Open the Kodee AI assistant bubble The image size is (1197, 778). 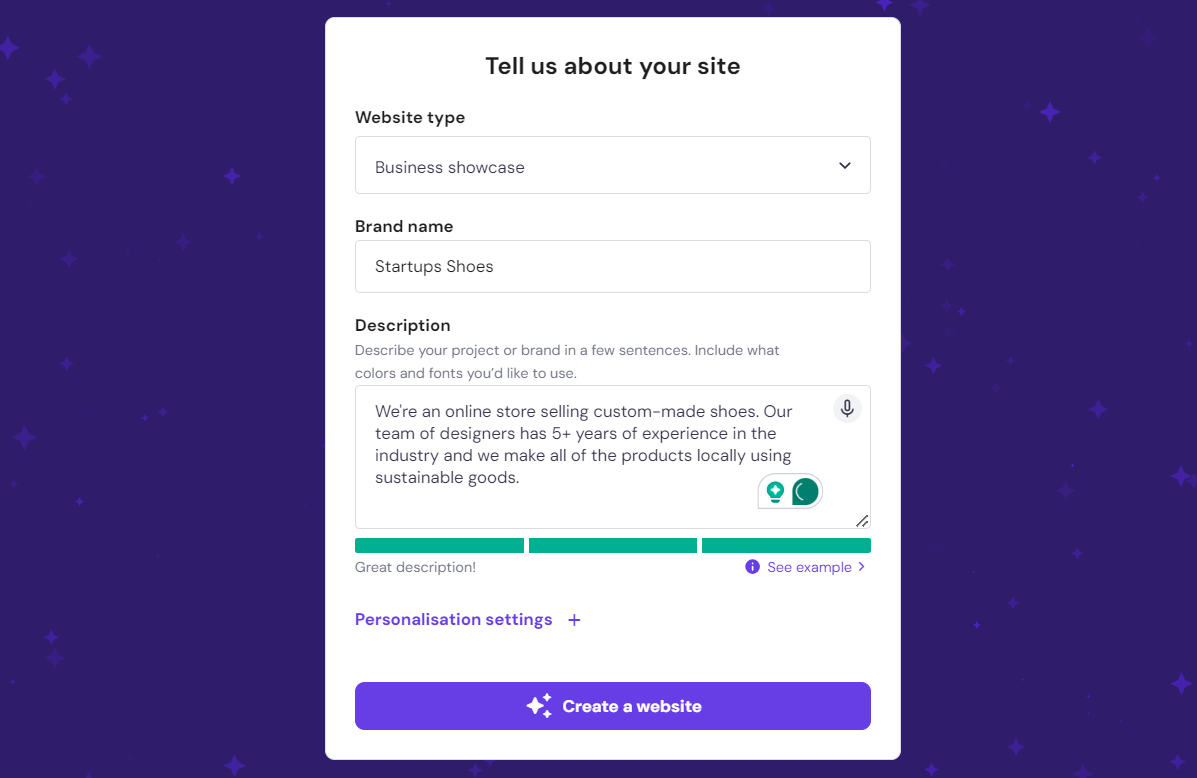tap(804, 491)
